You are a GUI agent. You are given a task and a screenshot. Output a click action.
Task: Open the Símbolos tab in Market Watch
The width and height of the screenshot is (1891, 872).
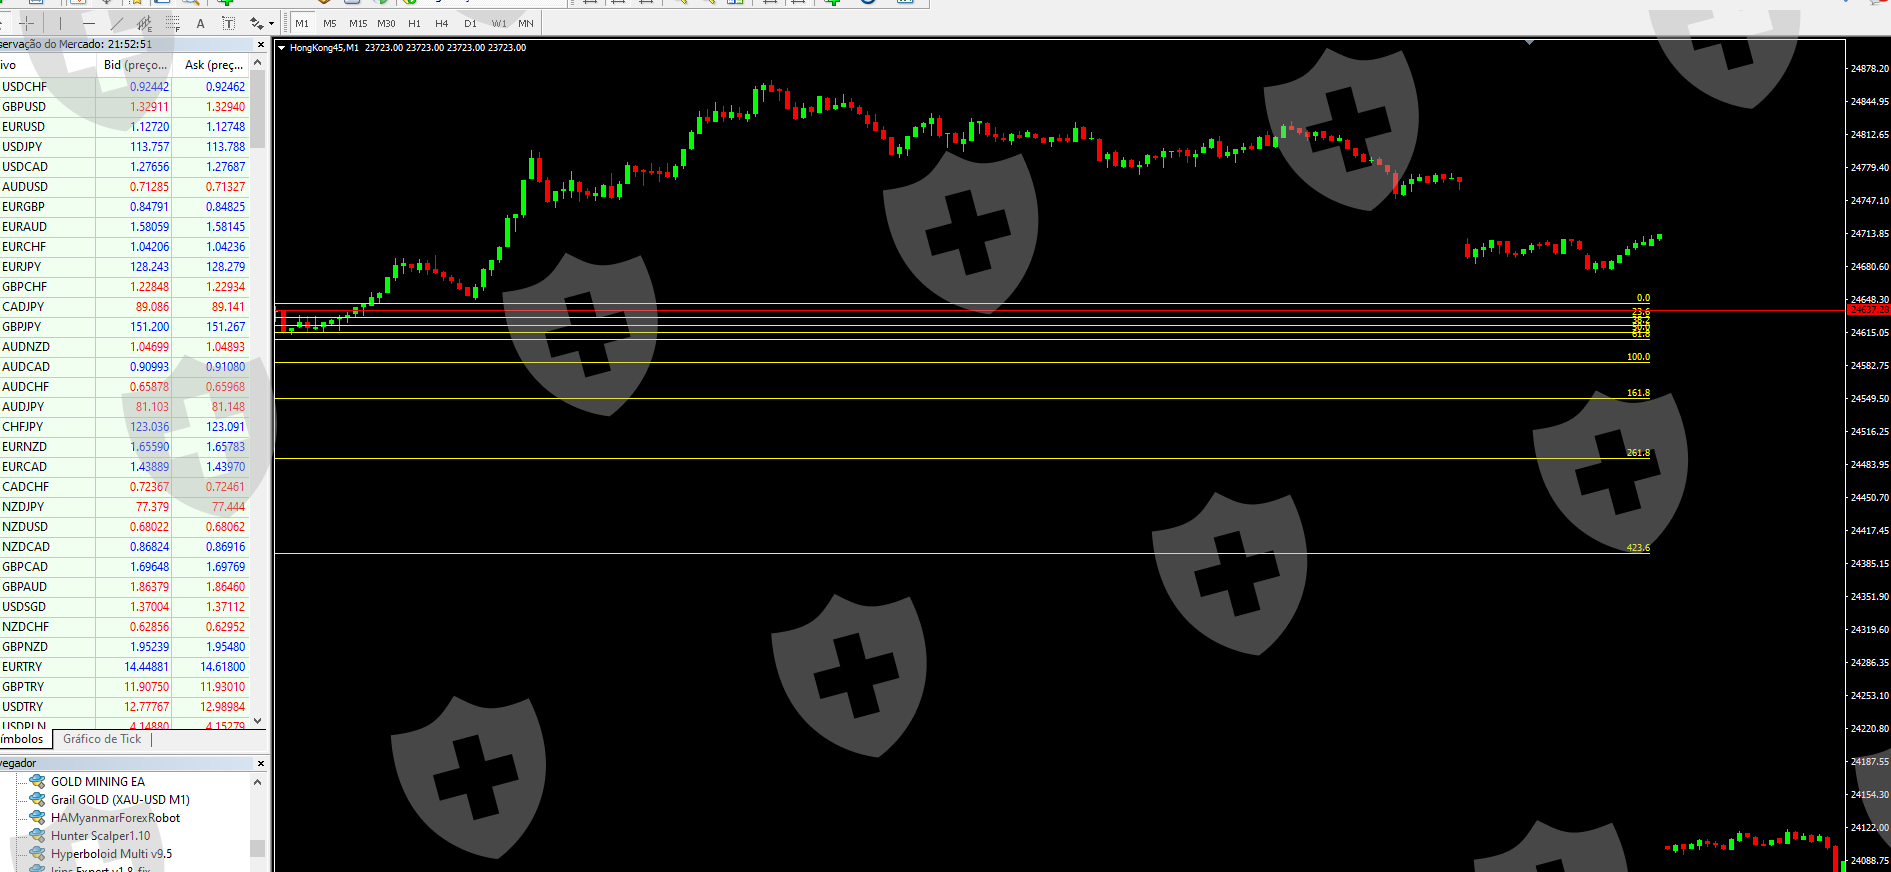tap(24, 739)
